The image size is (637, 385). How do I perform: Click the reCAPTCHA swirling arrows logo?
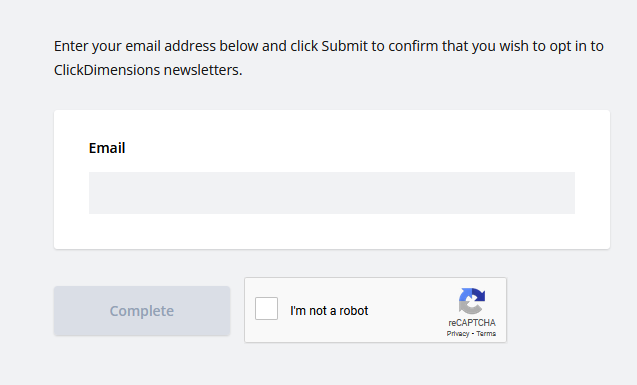tap(472, 301)
